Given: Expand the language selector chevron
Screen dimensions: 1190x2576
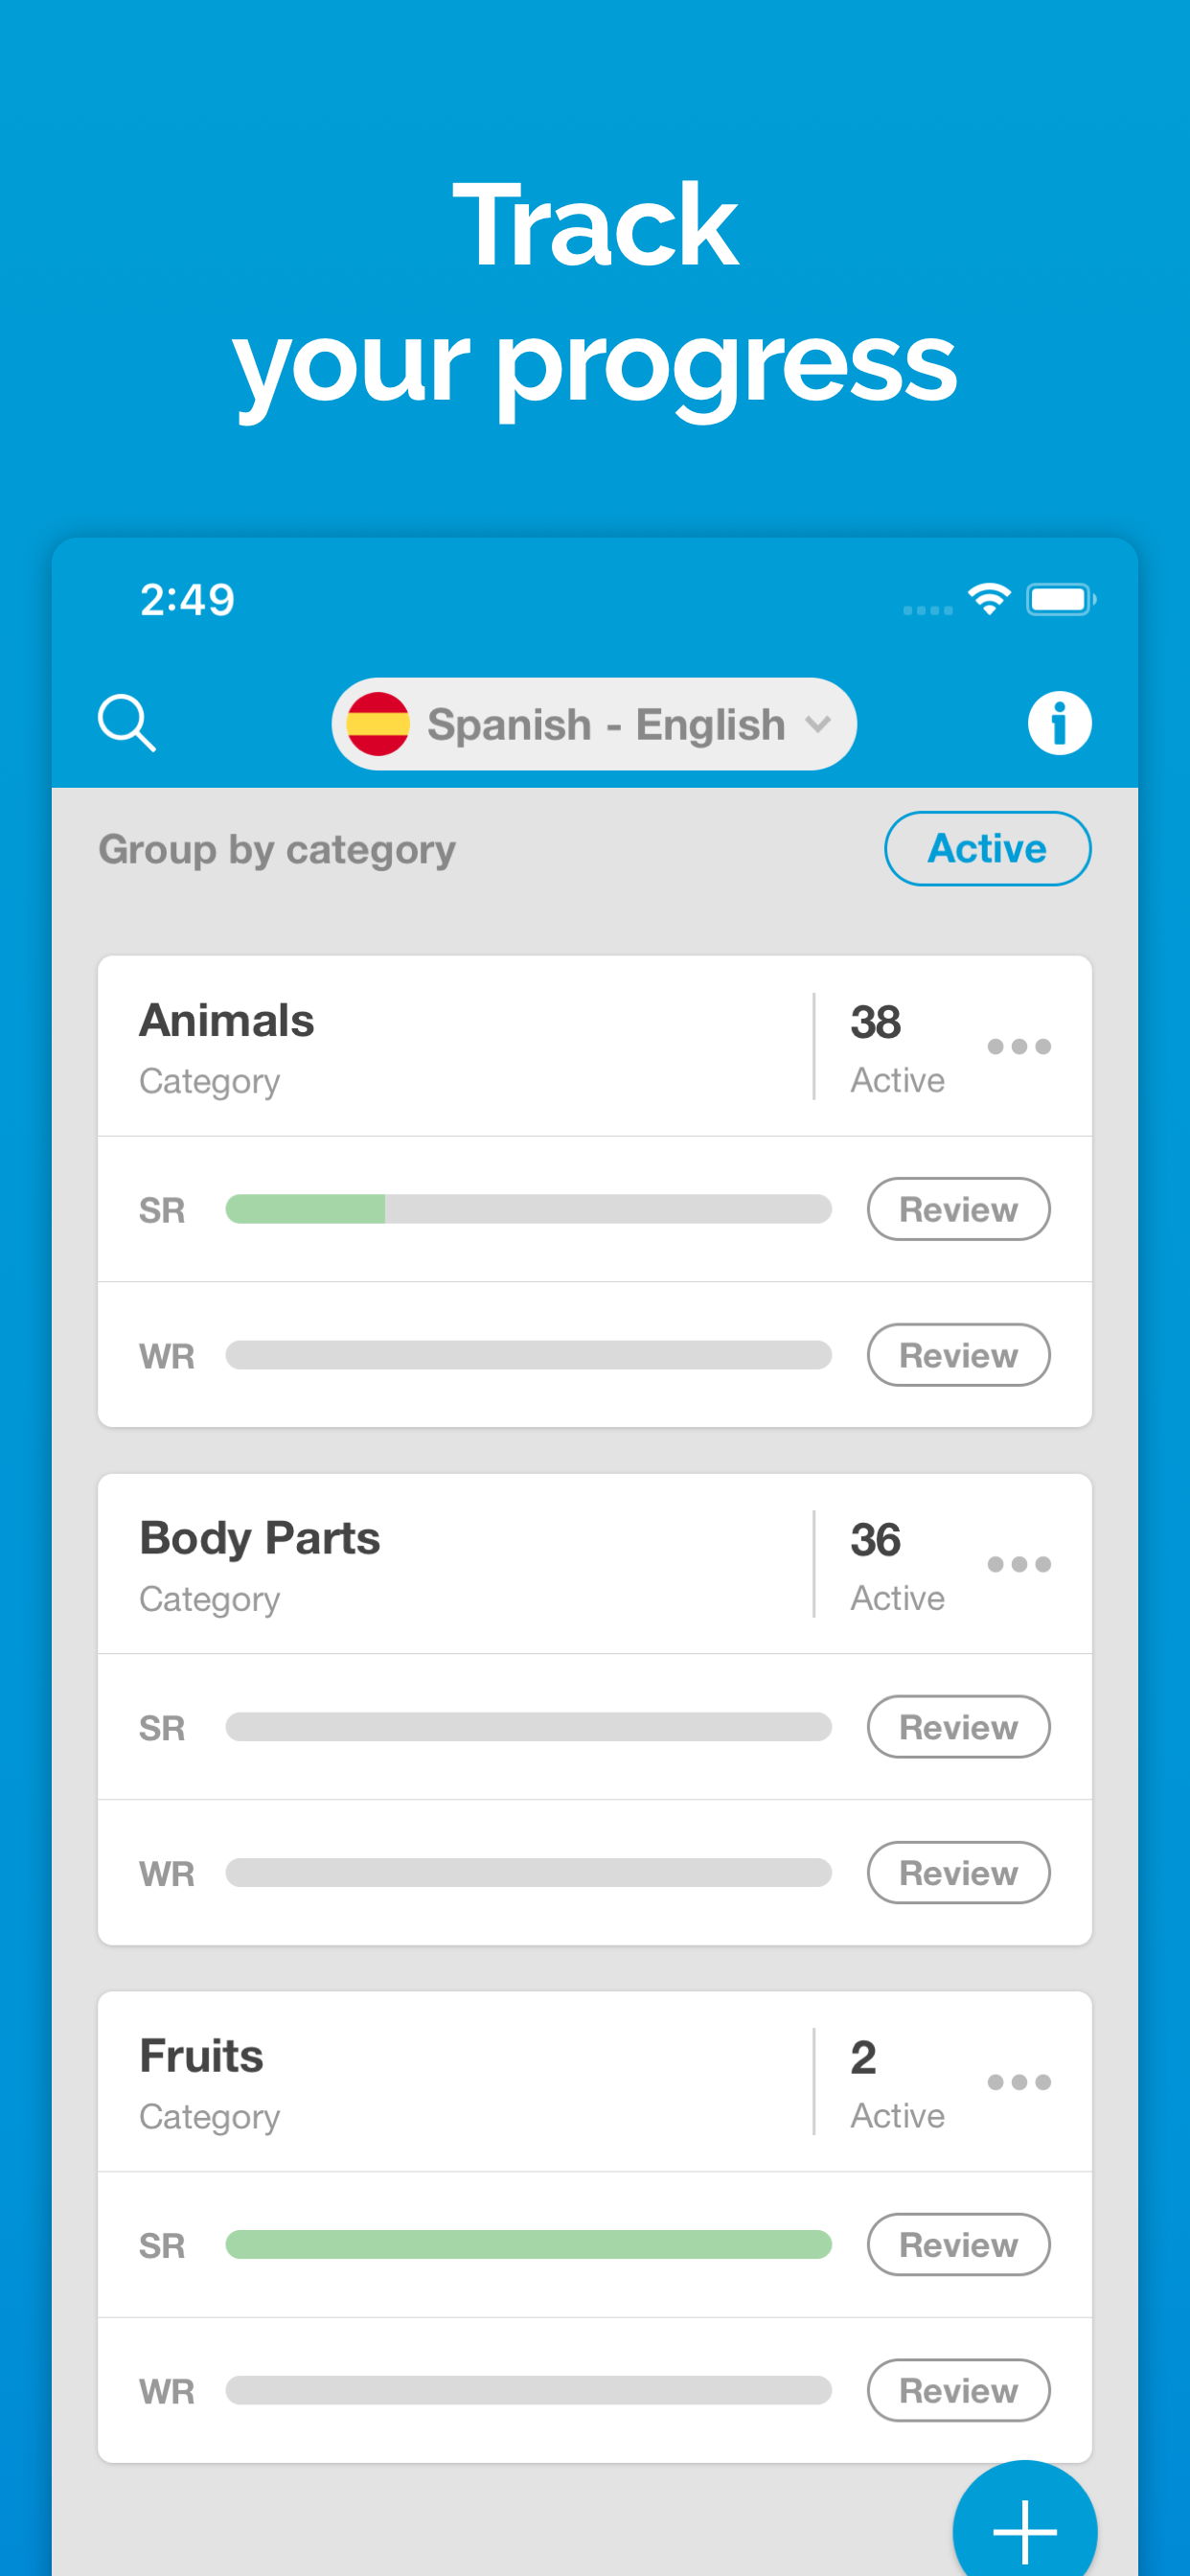Looking at the screenshot, I should point(818,723).
